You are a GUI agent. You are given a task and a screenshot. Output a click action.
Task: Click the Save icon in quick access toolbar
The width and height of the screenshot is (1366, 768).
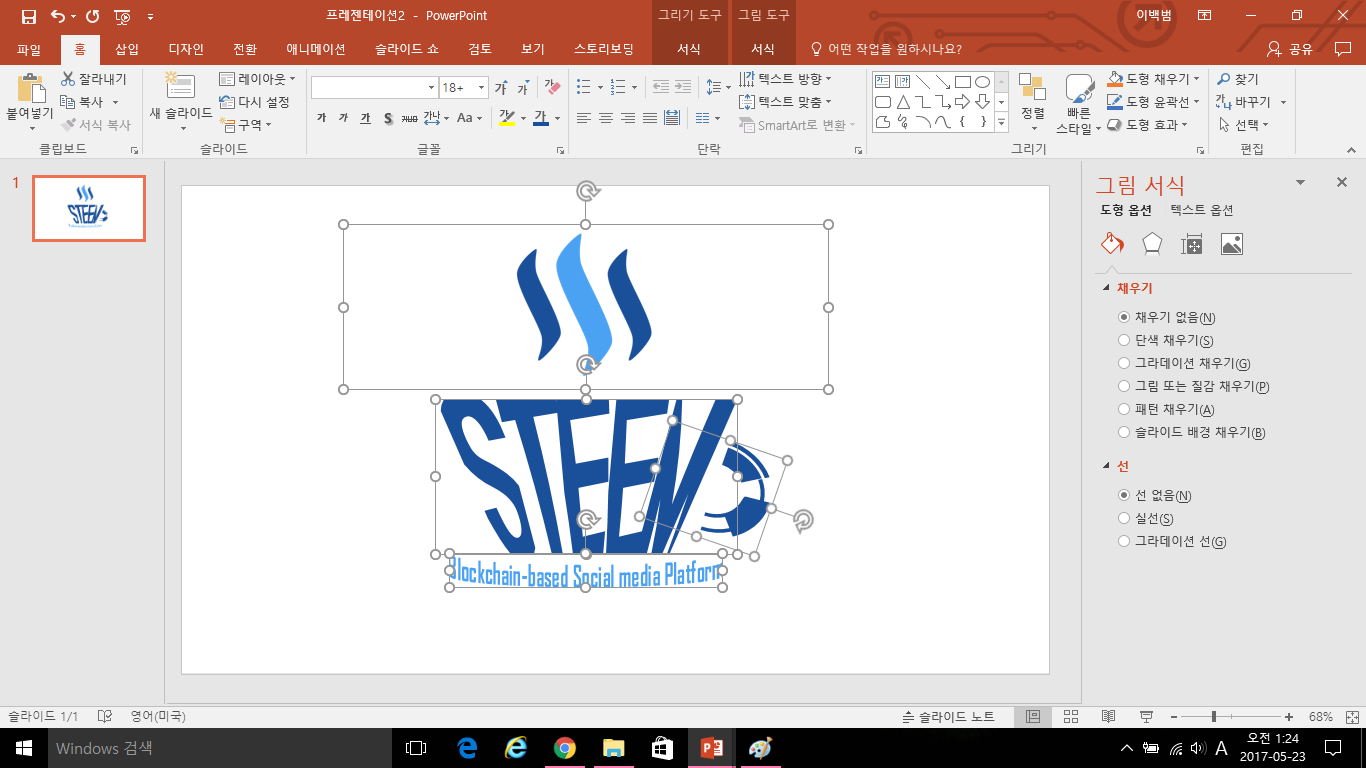[28, 16]
